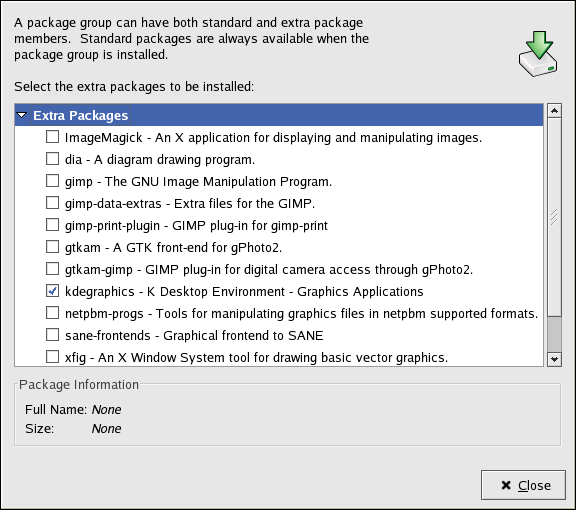Tick the gimp package checkbox
Viewport: 576px width, 510px height.
click(x=53, y=181)
